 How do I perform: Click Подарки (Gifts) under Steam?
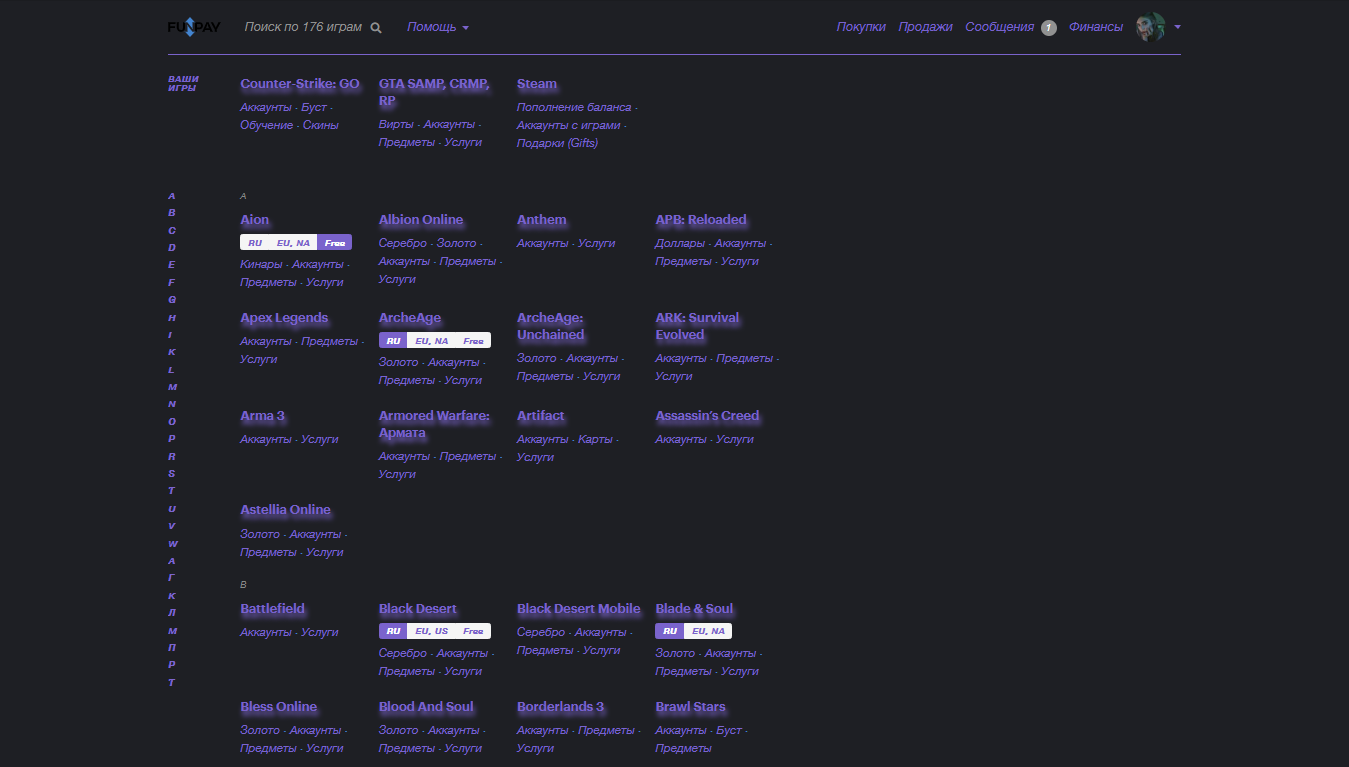point(556,142)
